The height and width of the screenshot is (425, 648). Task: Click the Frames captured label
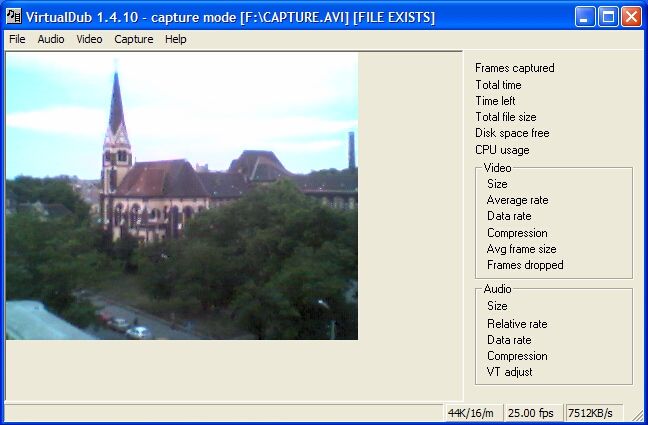point(515,68)
